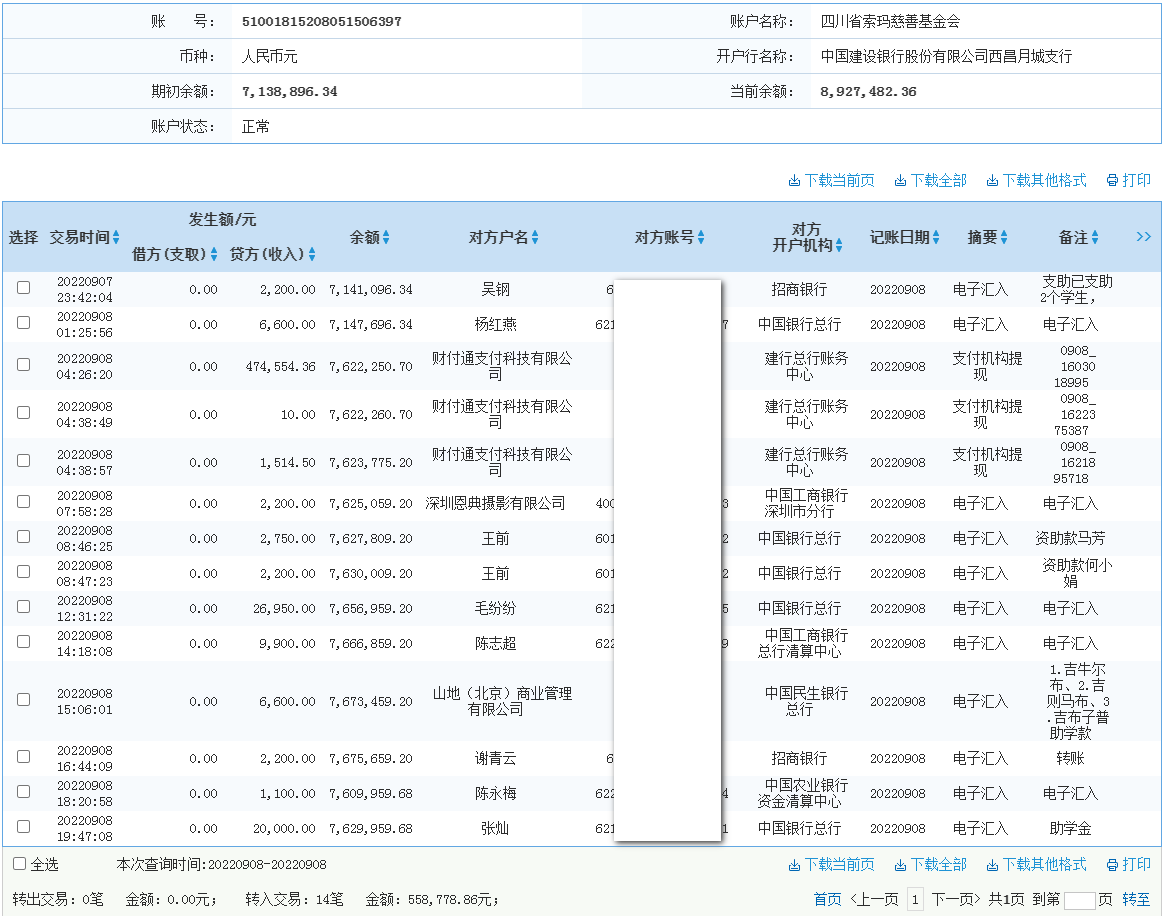Expand more columns with double-chevron
This screenshot has height=916, width=1163.
point(1144,237)
